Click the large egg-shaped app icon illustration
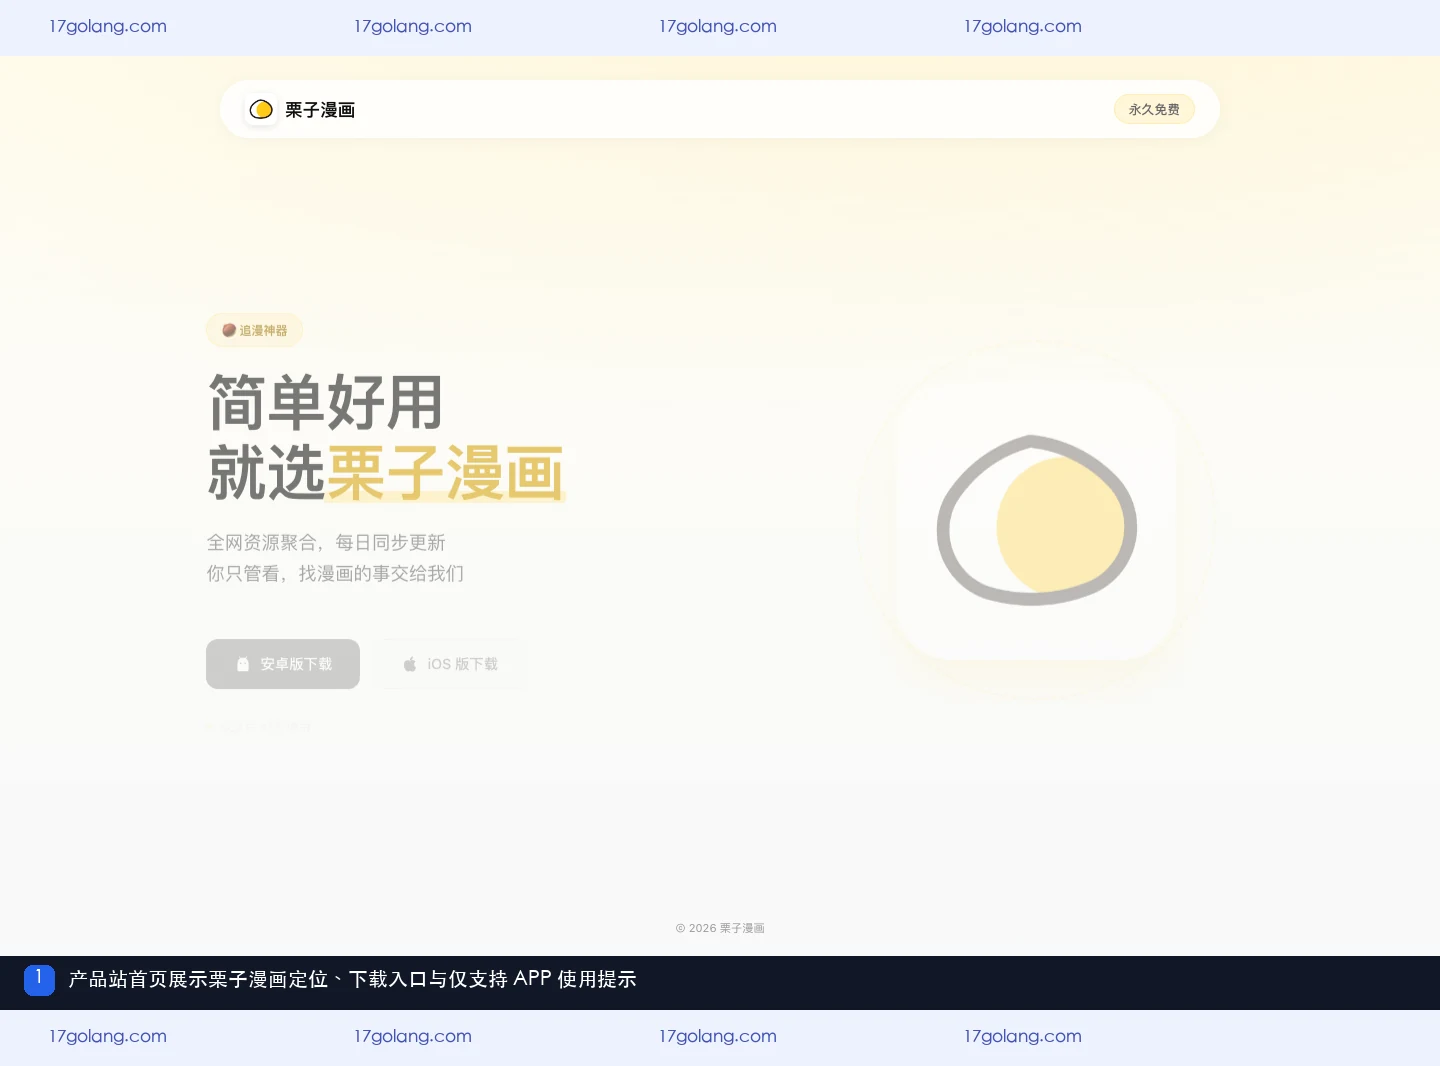 (1037, 520)
